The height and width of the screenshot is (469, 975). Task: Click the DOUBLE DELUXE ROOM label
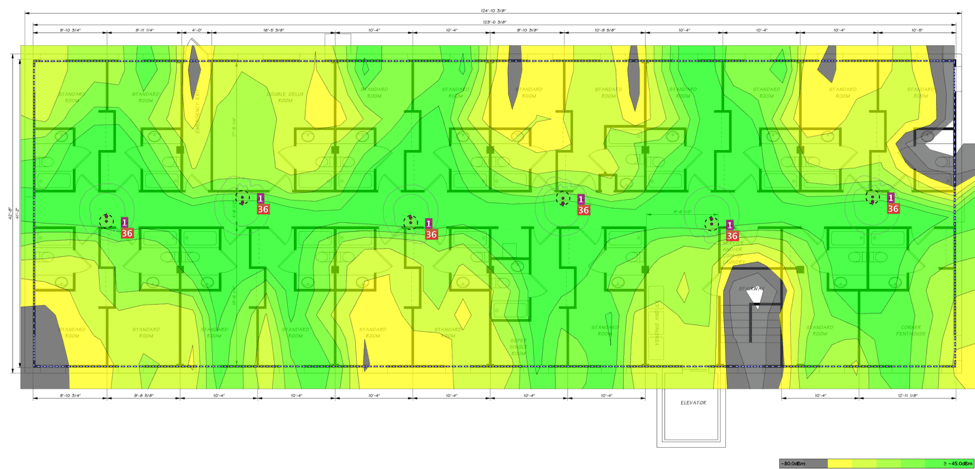coord(284,97)
